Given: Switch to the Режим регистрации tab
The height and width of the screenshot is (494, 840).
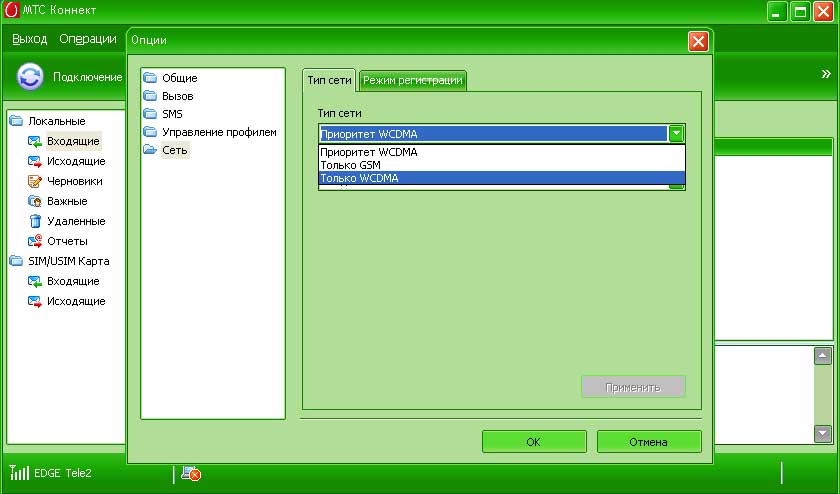Looking at the screenshot, I should (412, 80).
